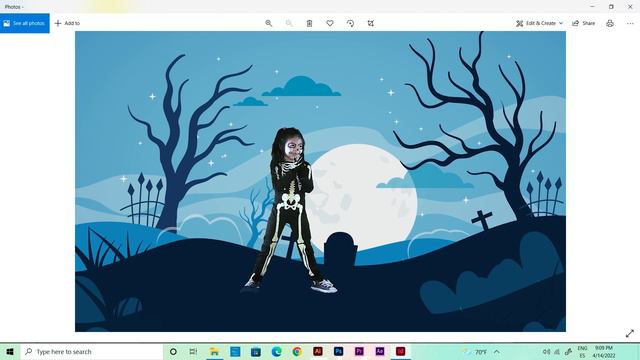The image size is (640, 360).
Task: Click the greyed zoom out icon
Action: point(289,23)
